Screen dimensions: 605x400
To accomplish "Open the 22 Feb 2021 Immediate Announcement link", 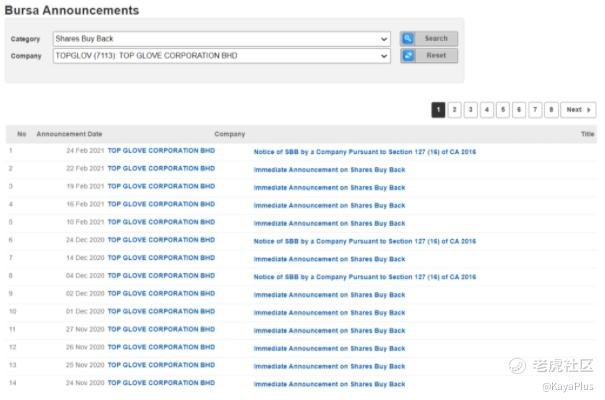I will [330, 170].
